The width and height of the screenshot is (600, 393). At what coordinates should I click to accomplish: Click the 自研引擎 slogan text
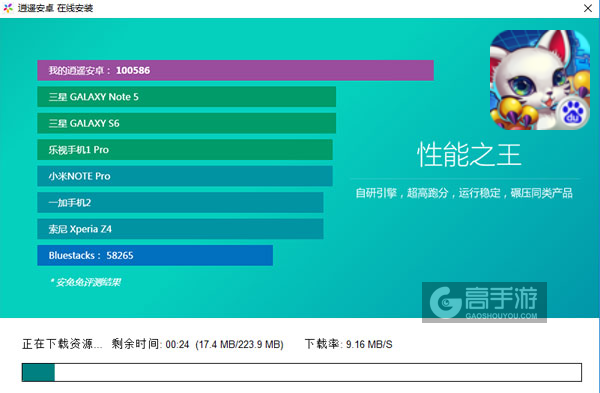click(464, 193)
